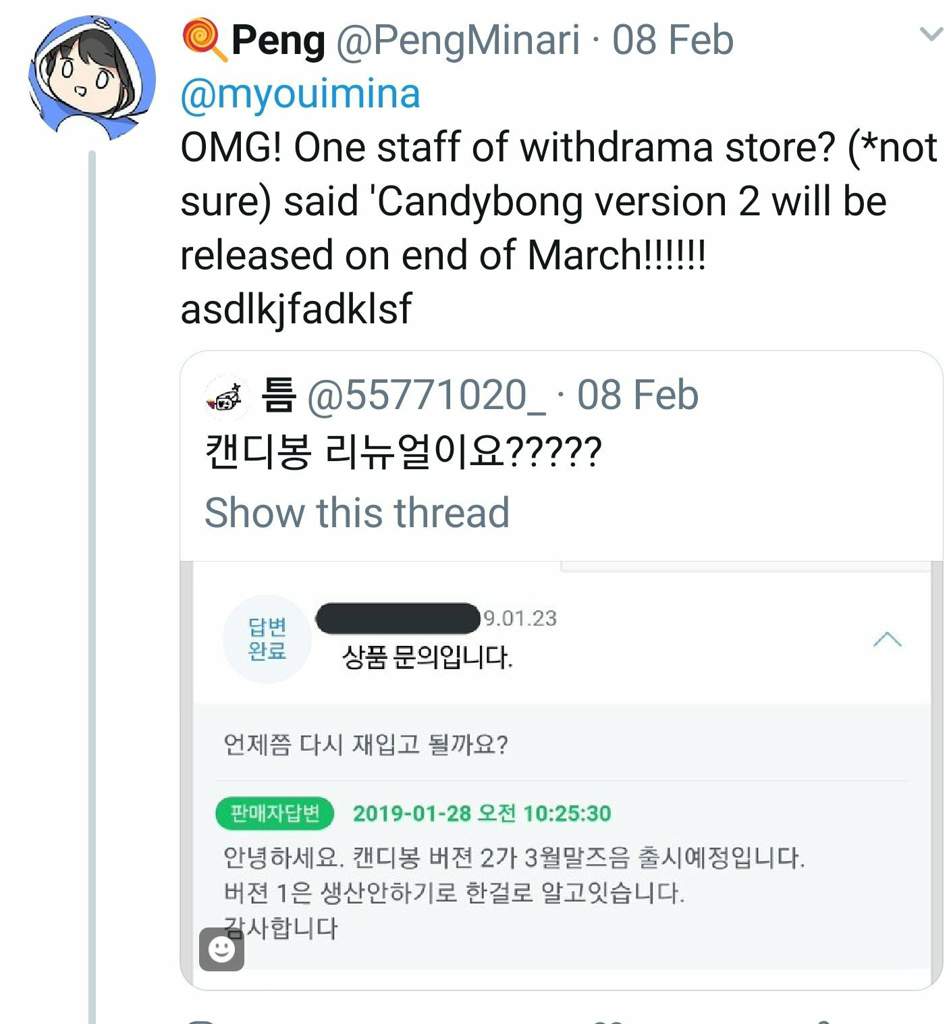Open quoted account handle @55771020_
Image resolution: width=951 pixels, height=1024 pixels.
tap(426, 396)
